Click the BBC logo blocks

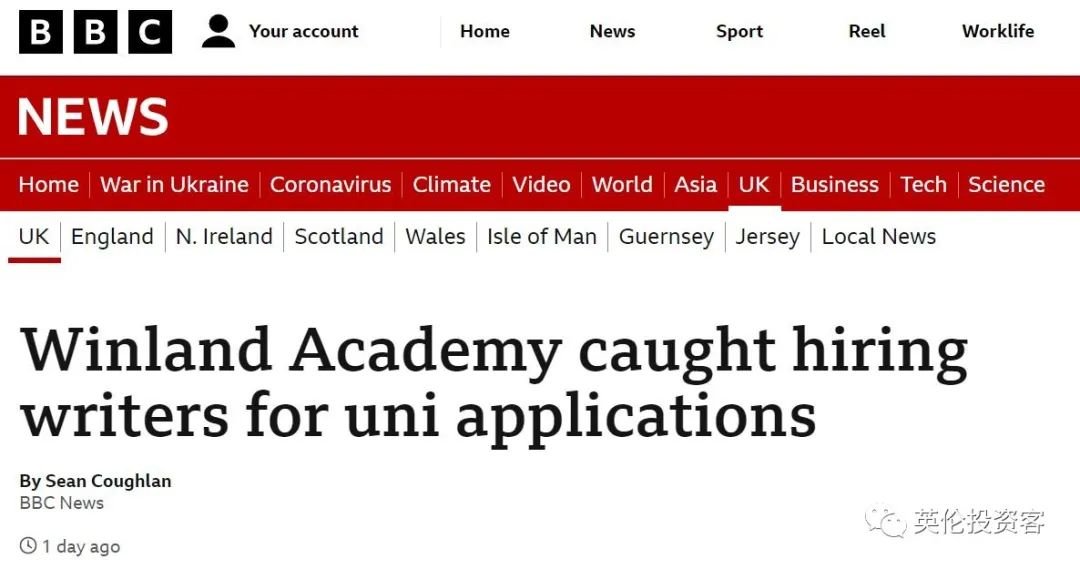pos(95,32)
